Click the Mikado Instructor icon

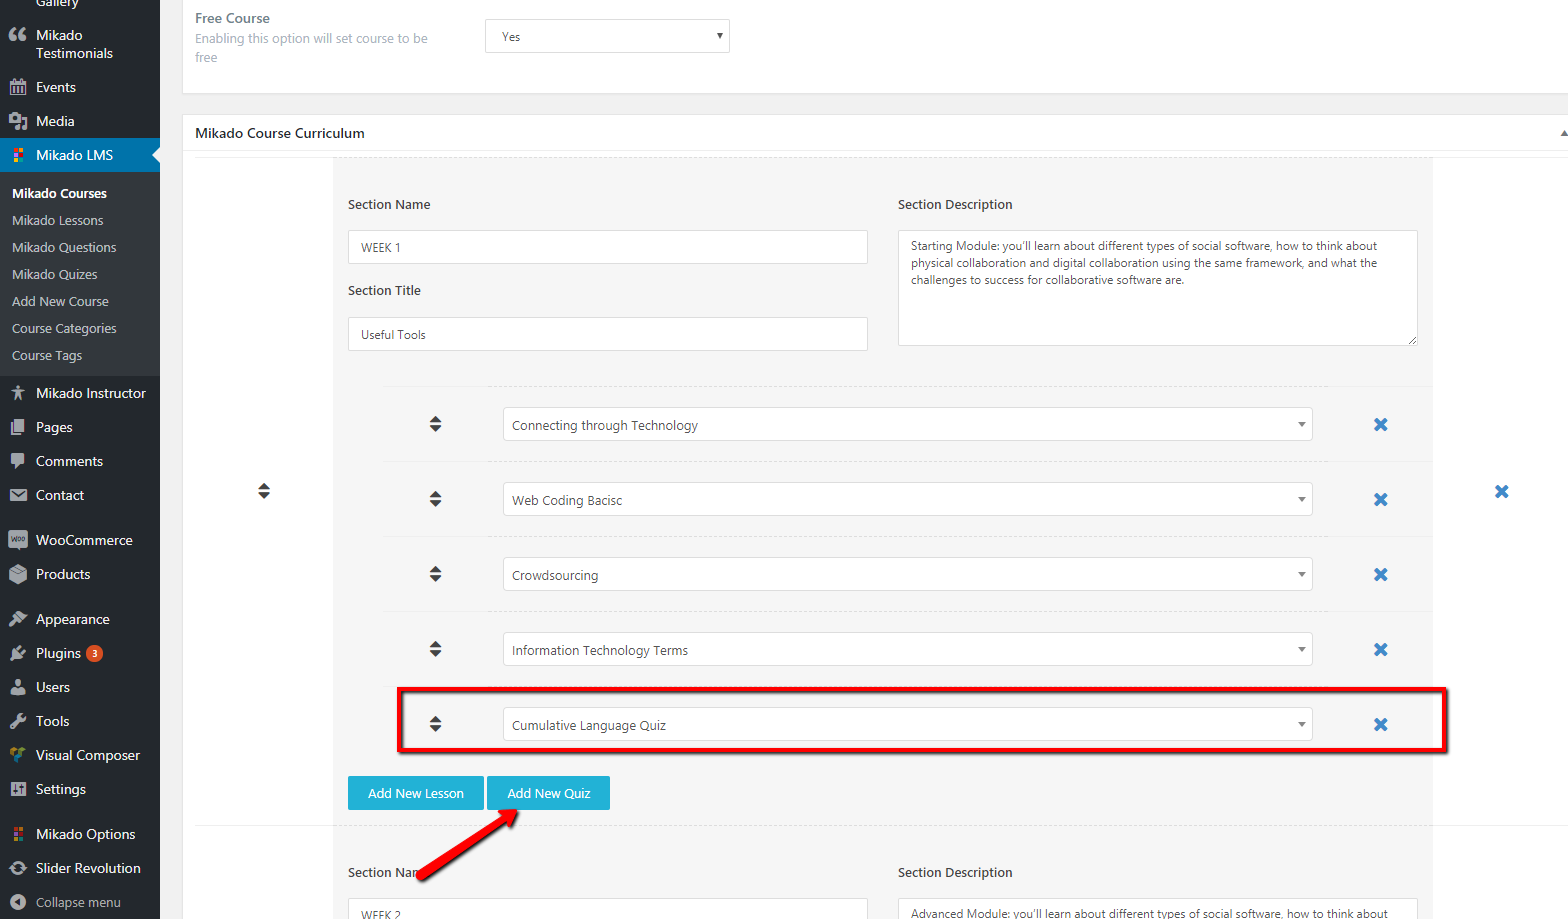click(18, 393)
